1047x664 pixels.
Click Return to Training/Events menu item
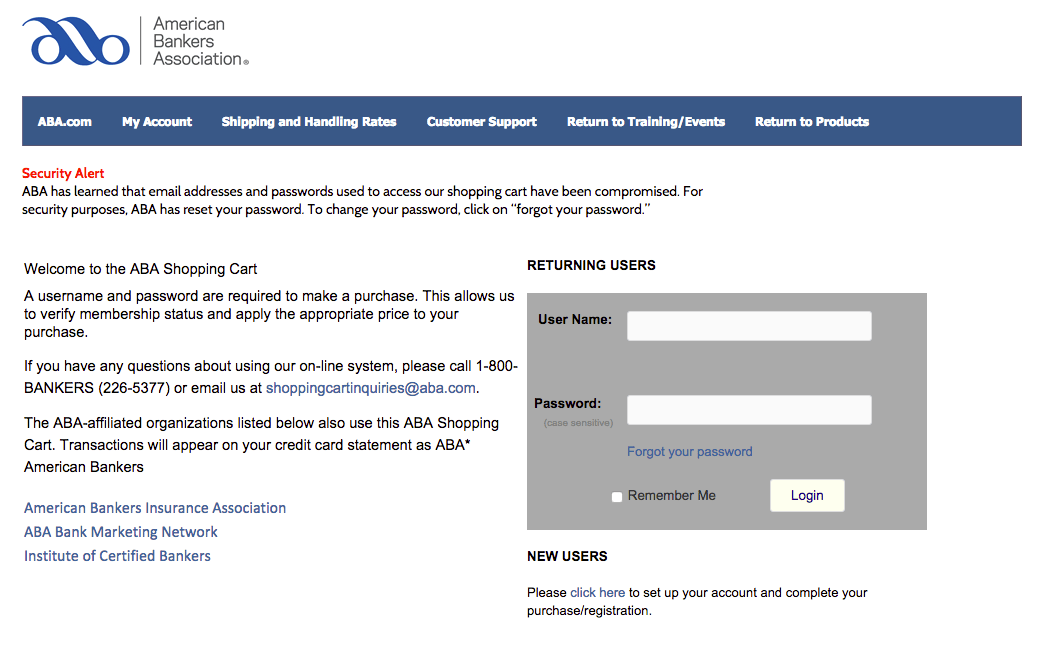[646, 122]
